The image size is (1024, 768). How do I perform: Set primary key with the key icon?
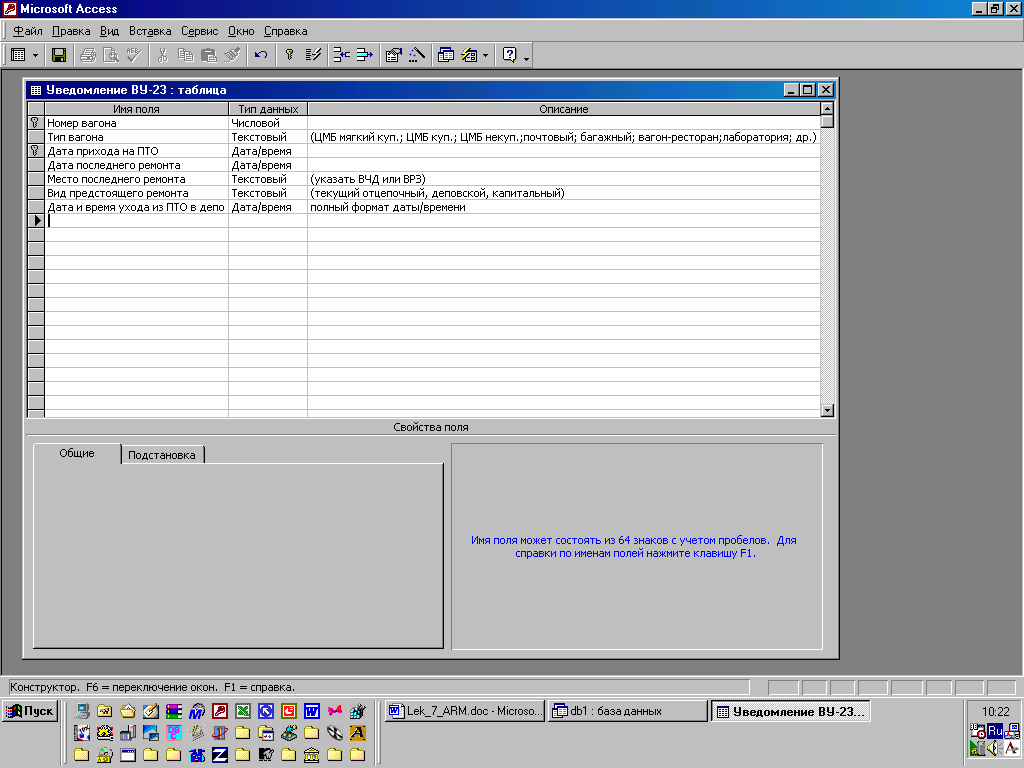tap(289, 56)
